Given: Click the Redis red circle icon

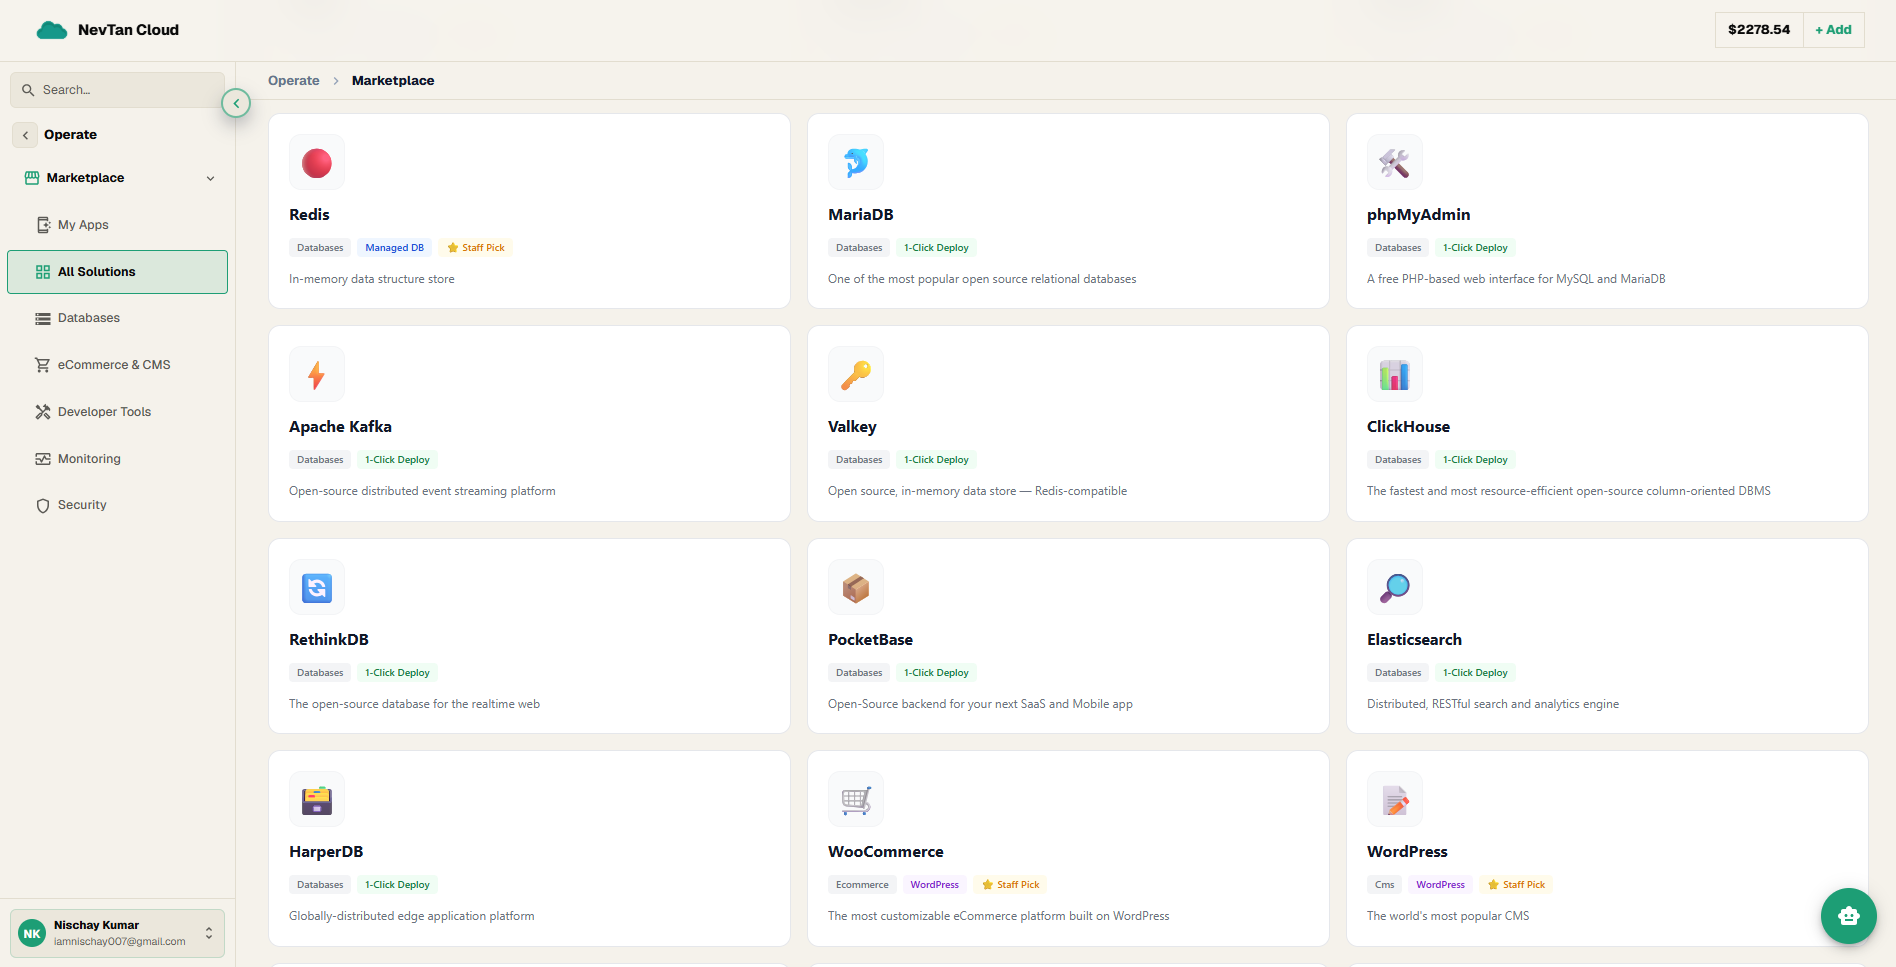Looking at the screenshot, I should click(317, 162).
